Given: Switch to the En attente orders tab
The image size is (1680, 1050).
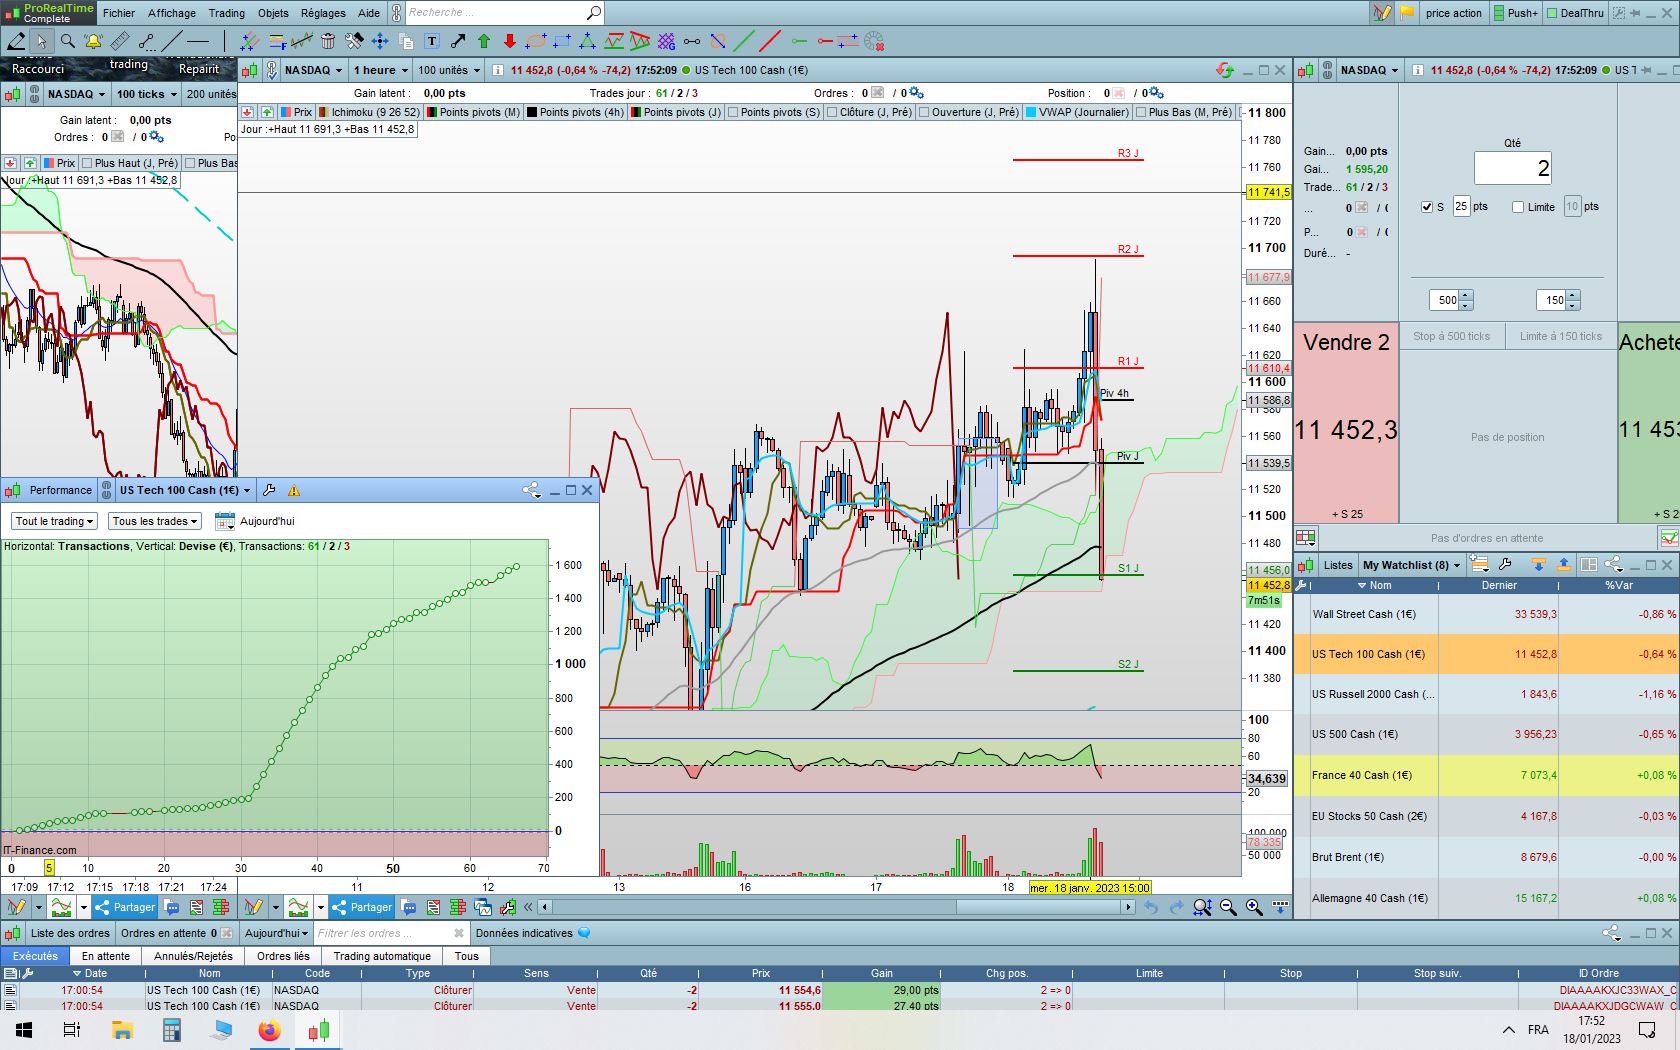Looking at the screenshot, I should [x=106, y=956].
